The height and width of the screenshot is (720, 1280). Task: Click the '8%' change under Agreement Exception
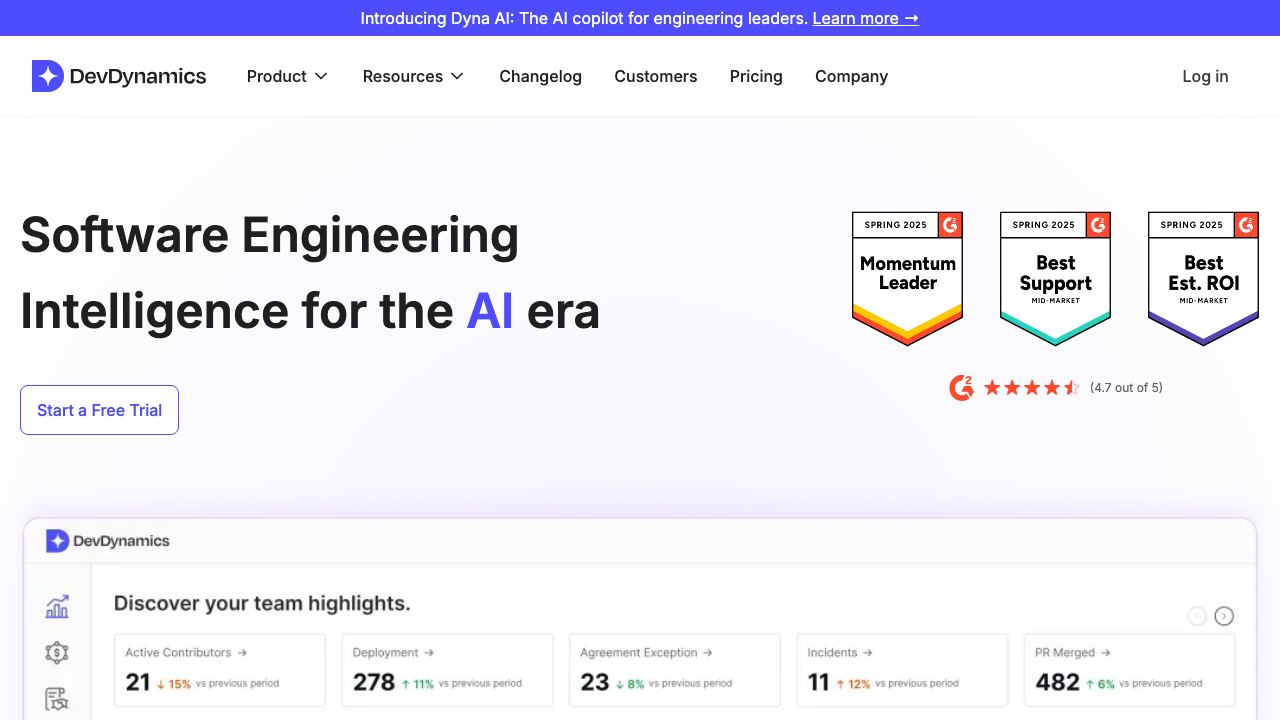point(630,684)
